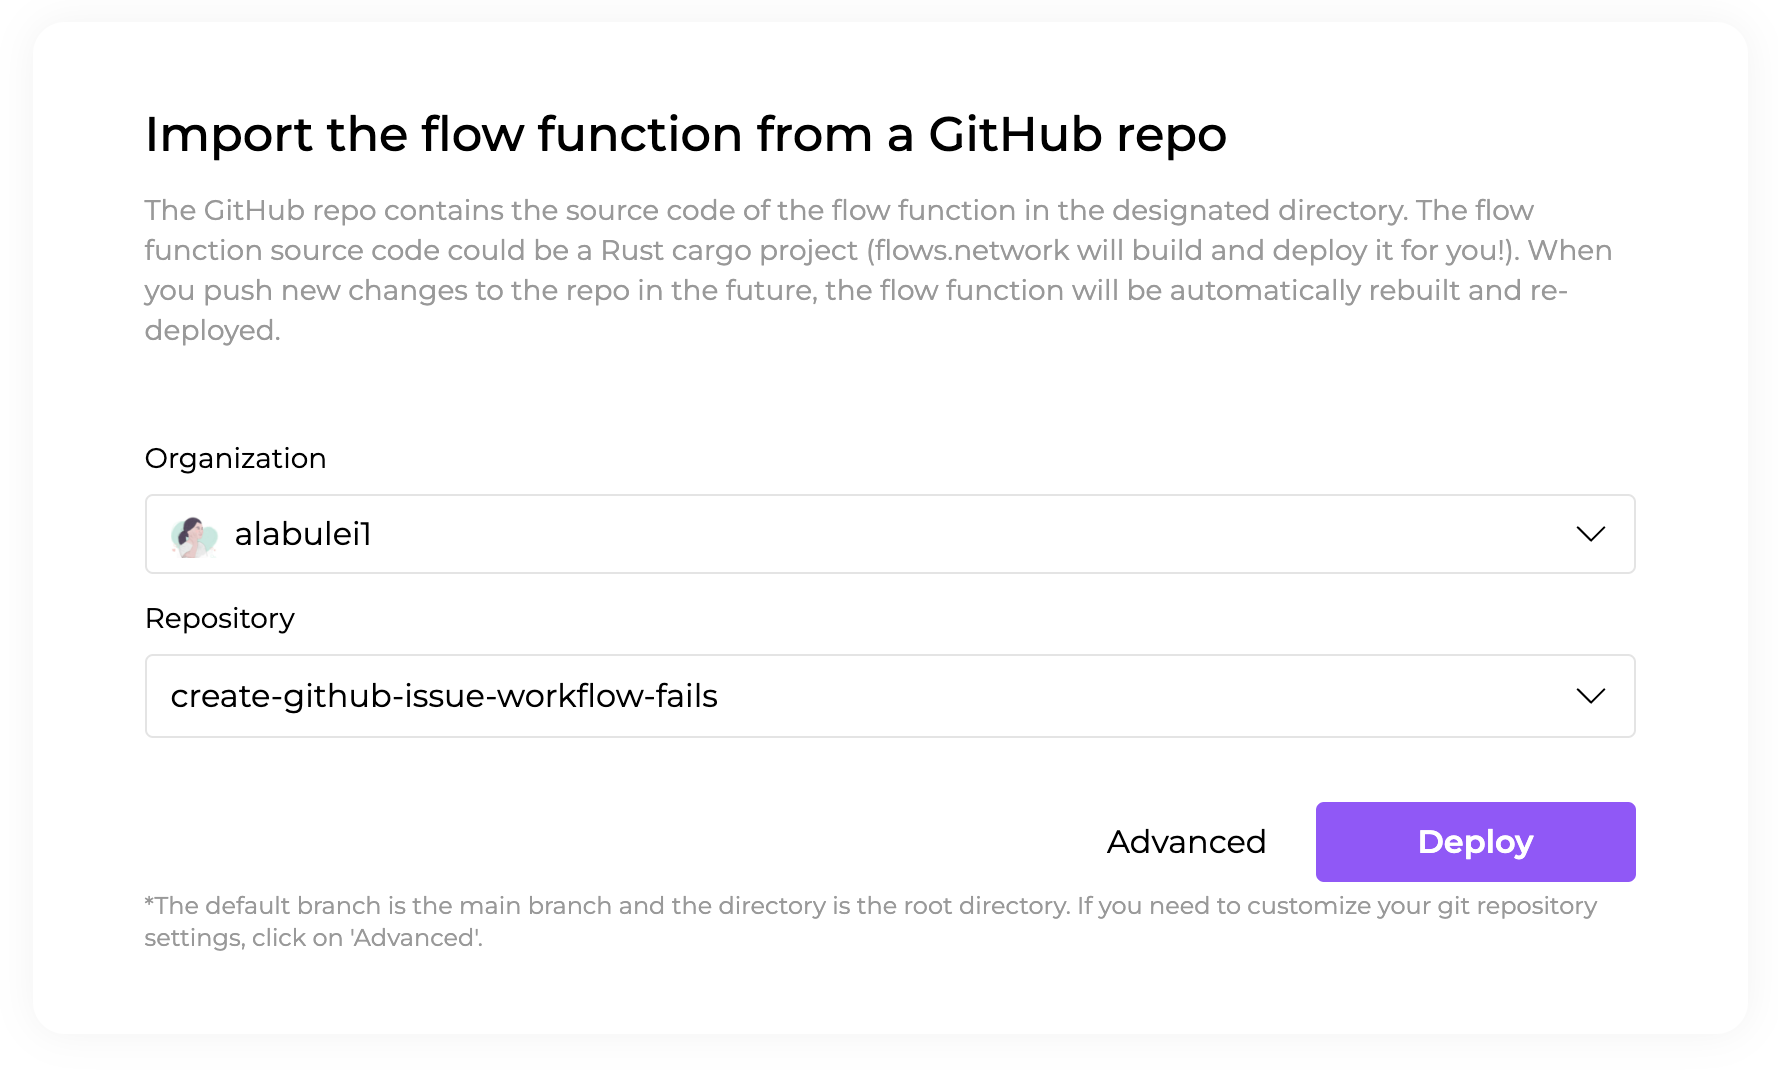Expand the Organization dropdown chevron arrow
Screen dimensions: 1778x1070
coord(1590,534)
